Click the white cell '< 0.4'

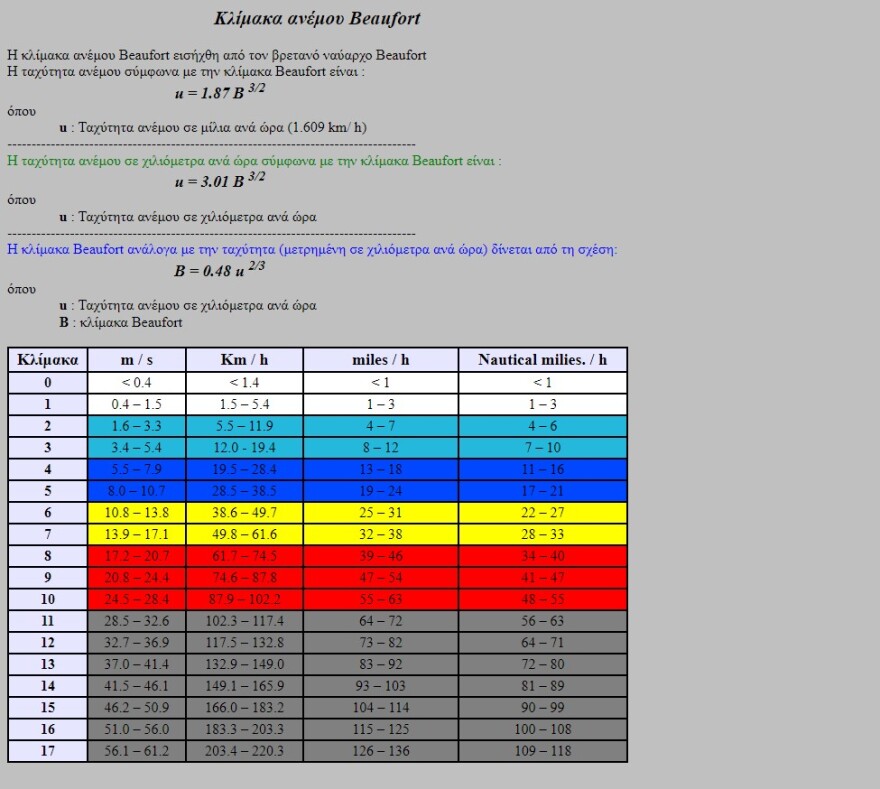pos(137,382)
